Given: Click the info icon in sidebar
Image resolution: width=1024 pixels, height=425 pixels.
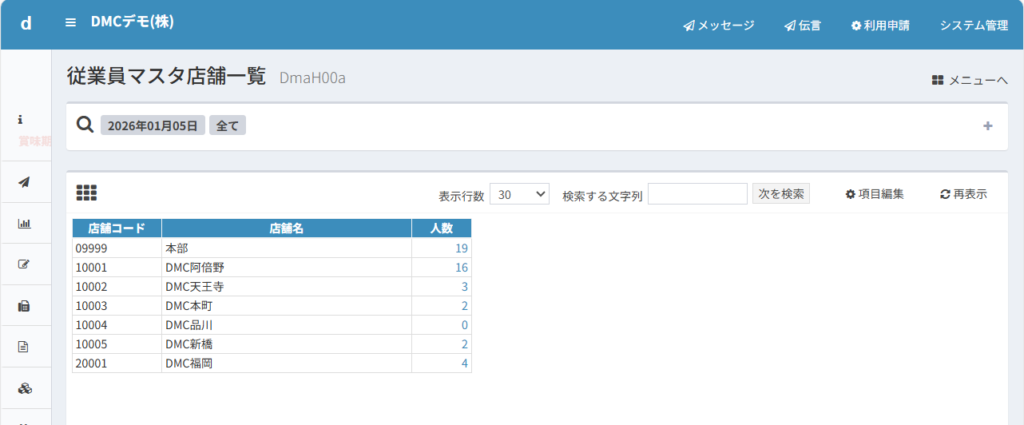Looking at the screenshot, I should coord(22,119).
